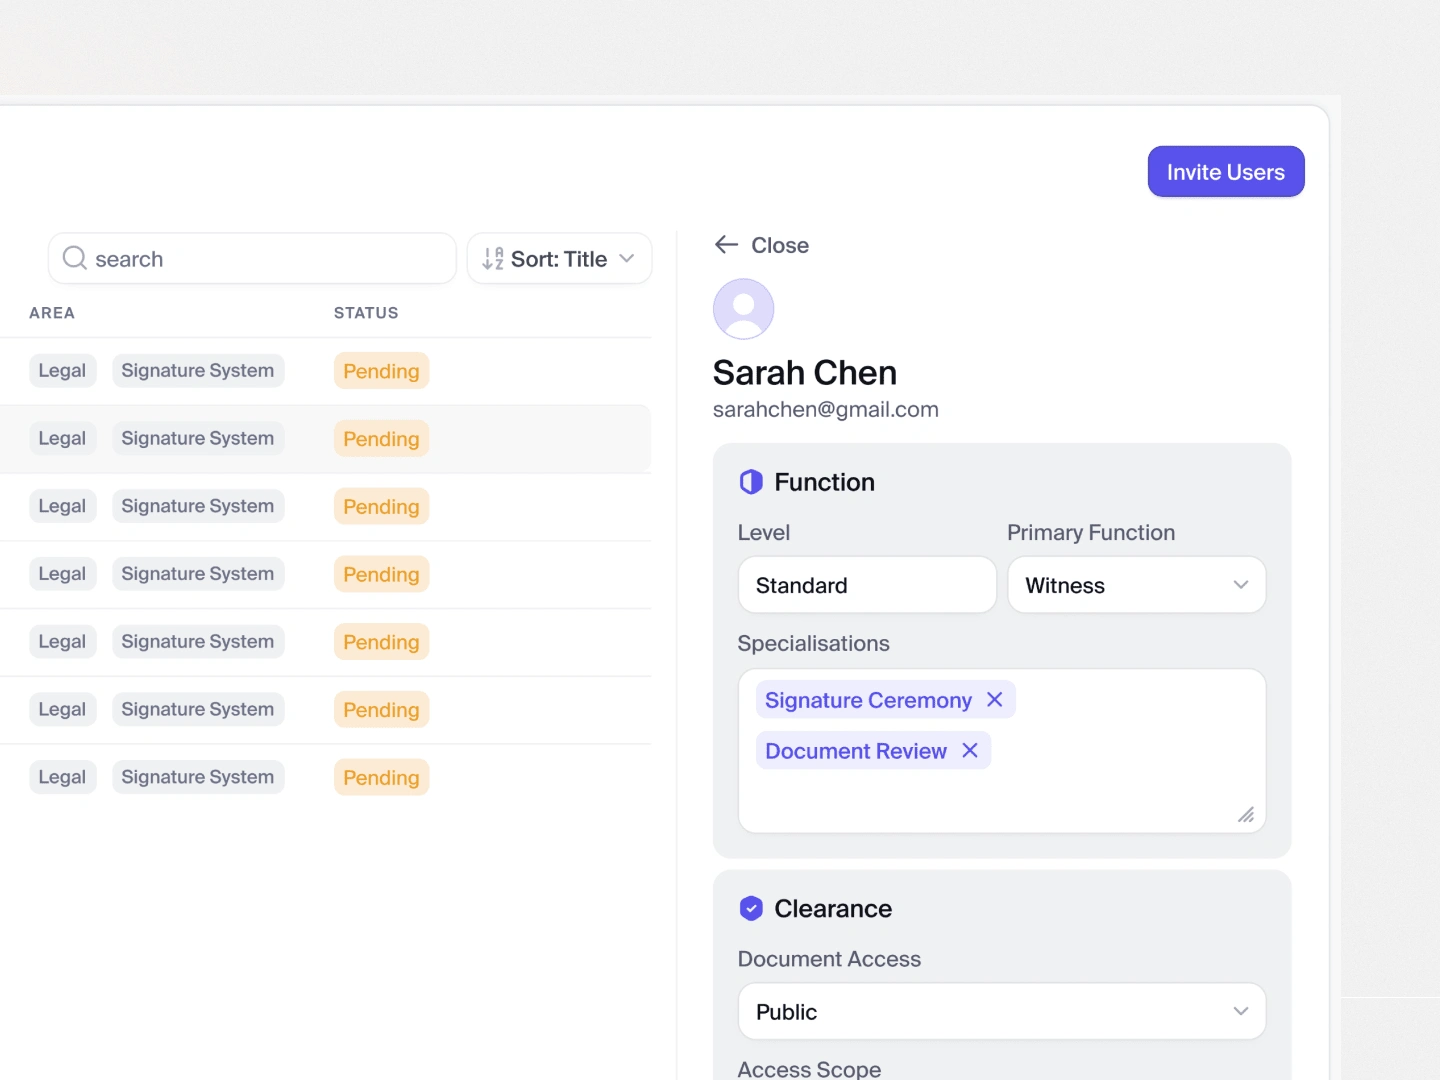This screenshot has width=1440, height=1080.
Task: Grab the Specialisations box resize handle
Action: point(1245,815)
